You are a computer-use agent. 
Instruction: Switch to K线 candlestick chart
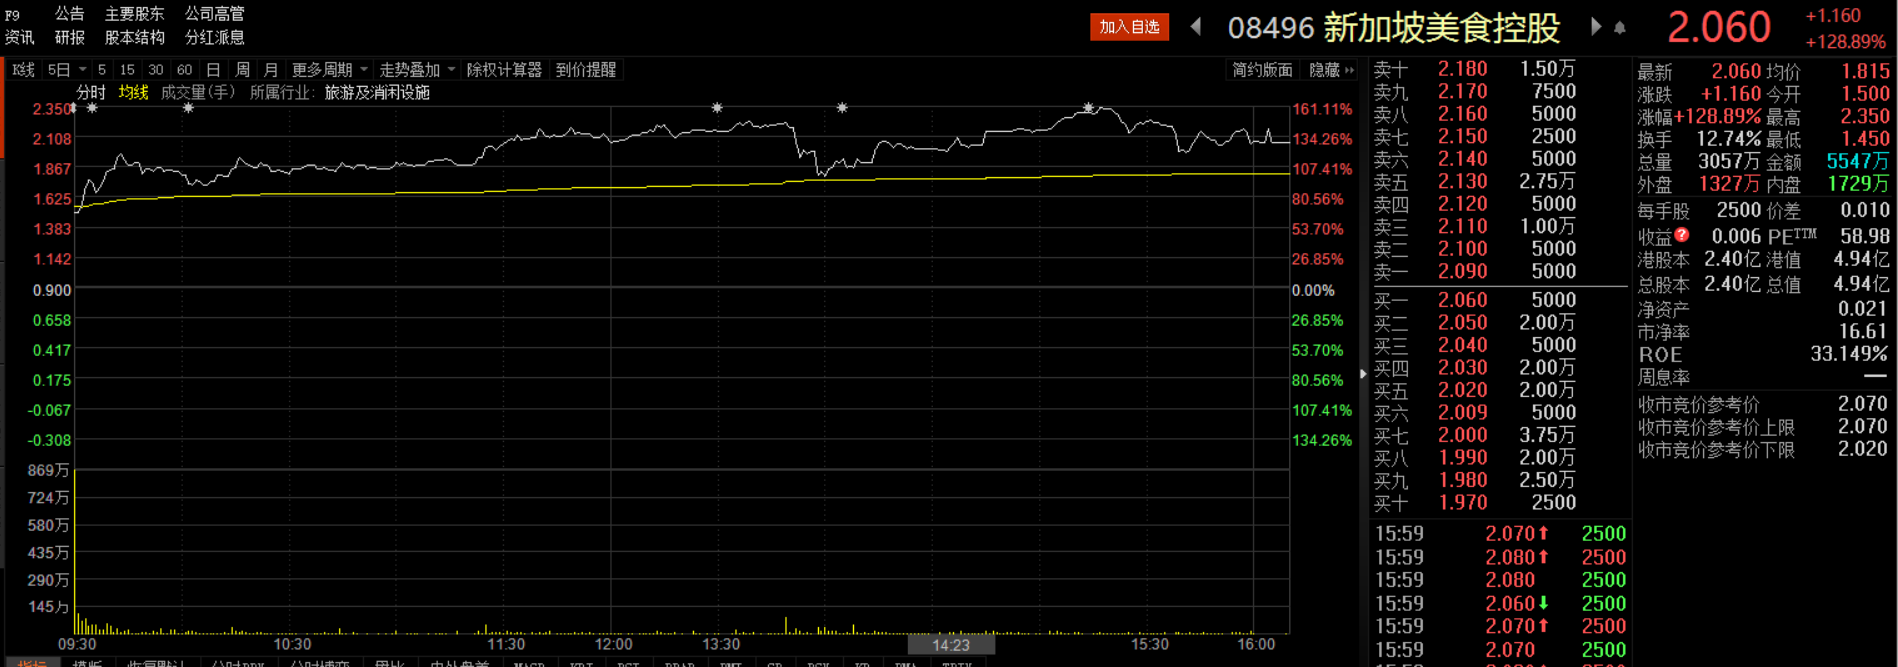[x=23, y=70]
